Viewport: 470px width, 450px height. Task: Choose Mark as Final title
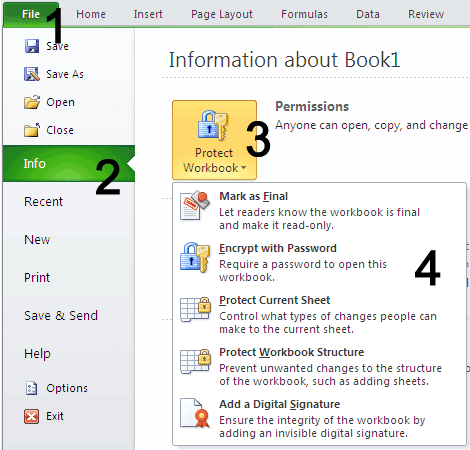(x=253, y=196)
